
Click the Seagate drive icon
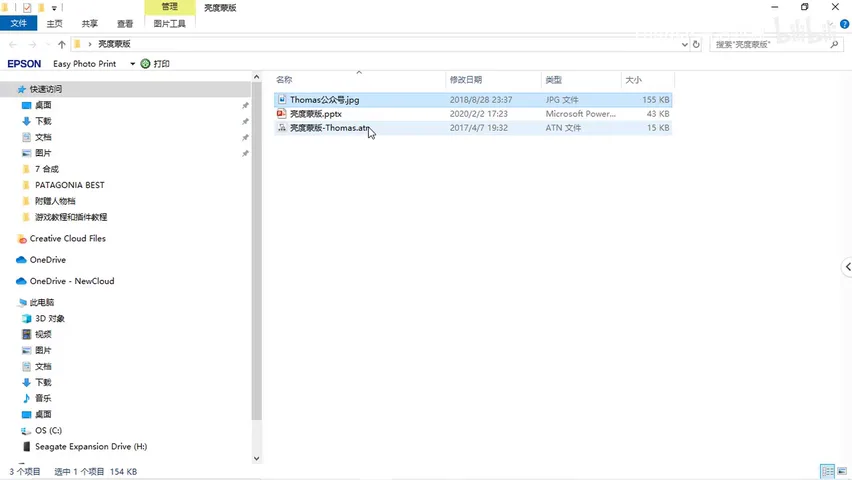click(26, 446)
